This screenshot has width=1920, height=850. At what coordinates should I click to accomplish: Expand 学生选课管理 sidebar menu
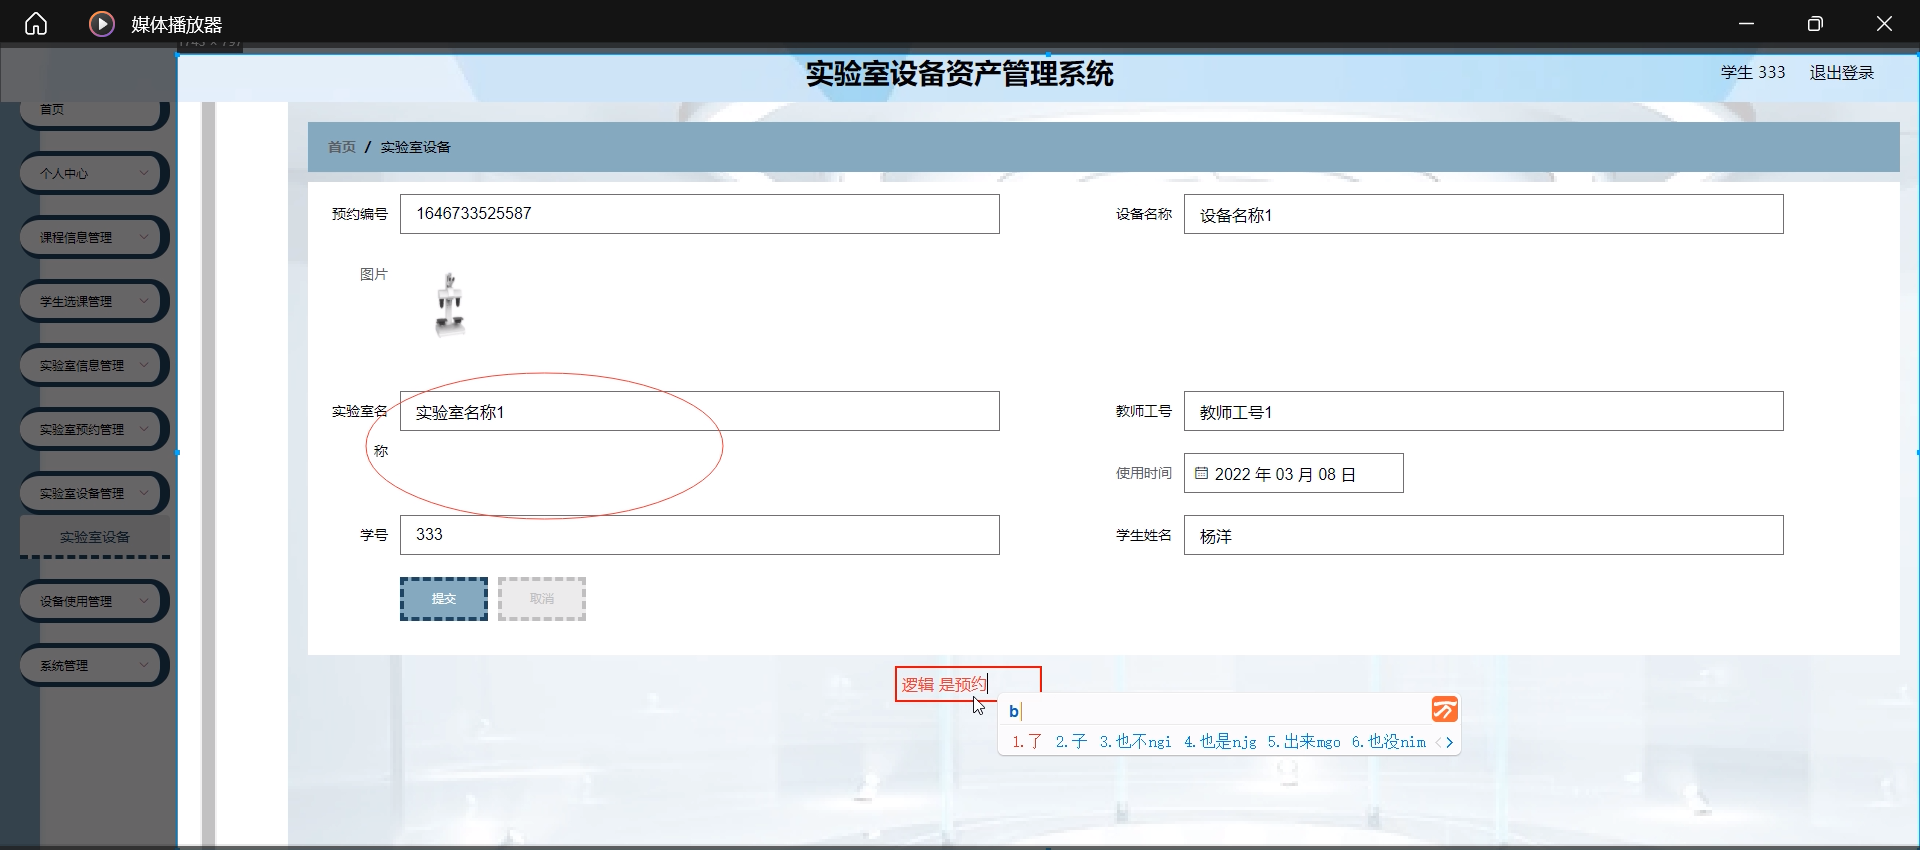[94, 301]
